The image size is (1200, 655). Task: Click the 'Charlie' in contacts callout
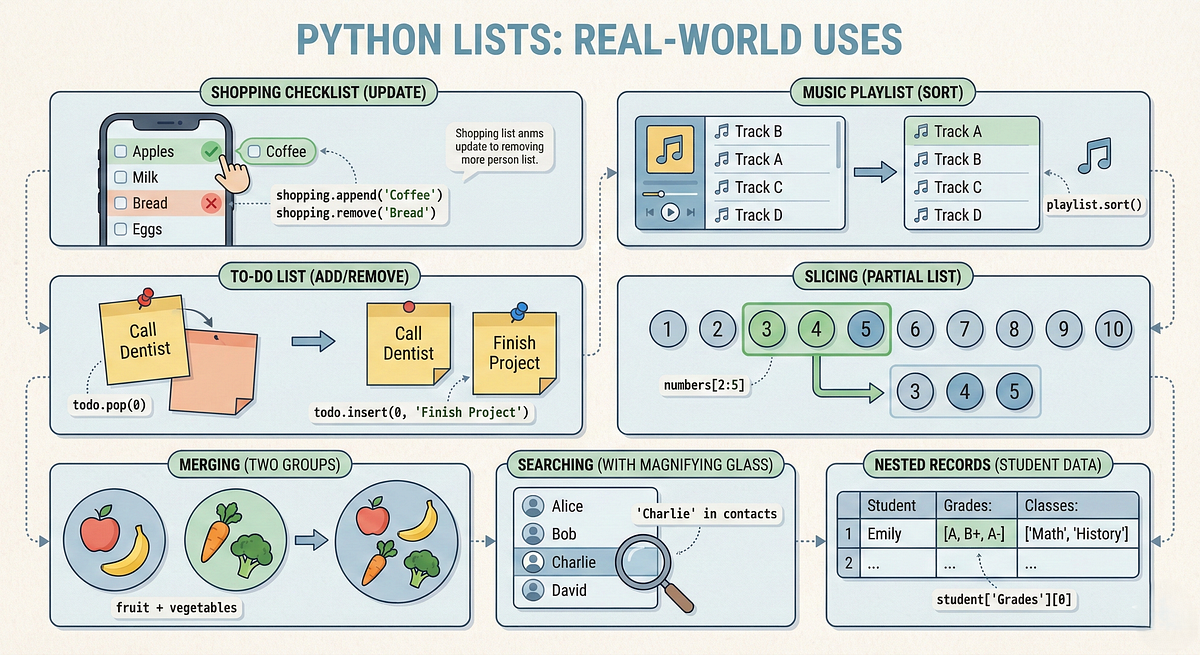tap(706, 513)
